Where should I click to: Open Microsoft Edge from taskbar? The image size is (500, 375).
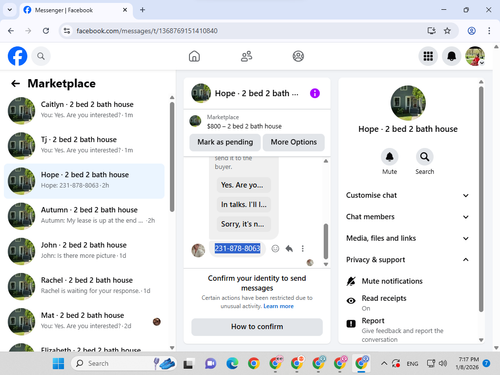pyautogui.click(x=232, y=363)
